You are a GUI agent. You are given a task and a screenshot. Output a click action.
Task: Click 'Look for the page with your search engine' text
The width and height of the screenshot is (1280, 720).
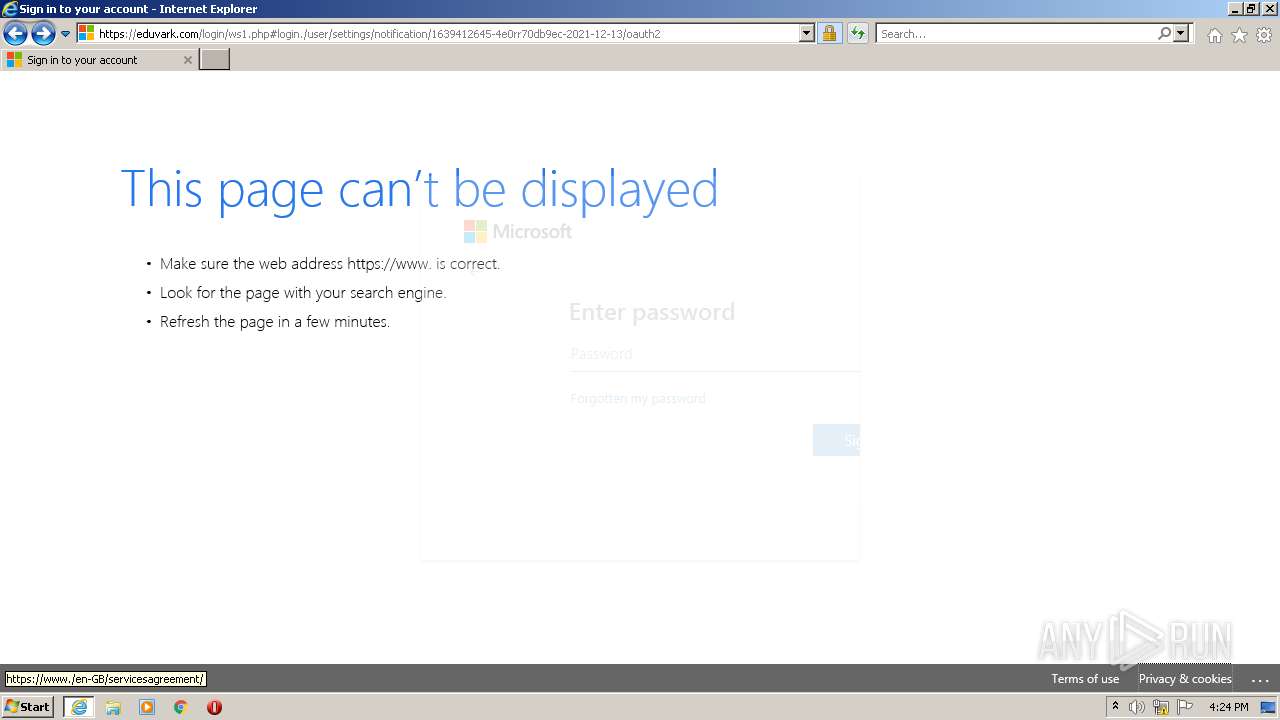(x=303, y=293)
